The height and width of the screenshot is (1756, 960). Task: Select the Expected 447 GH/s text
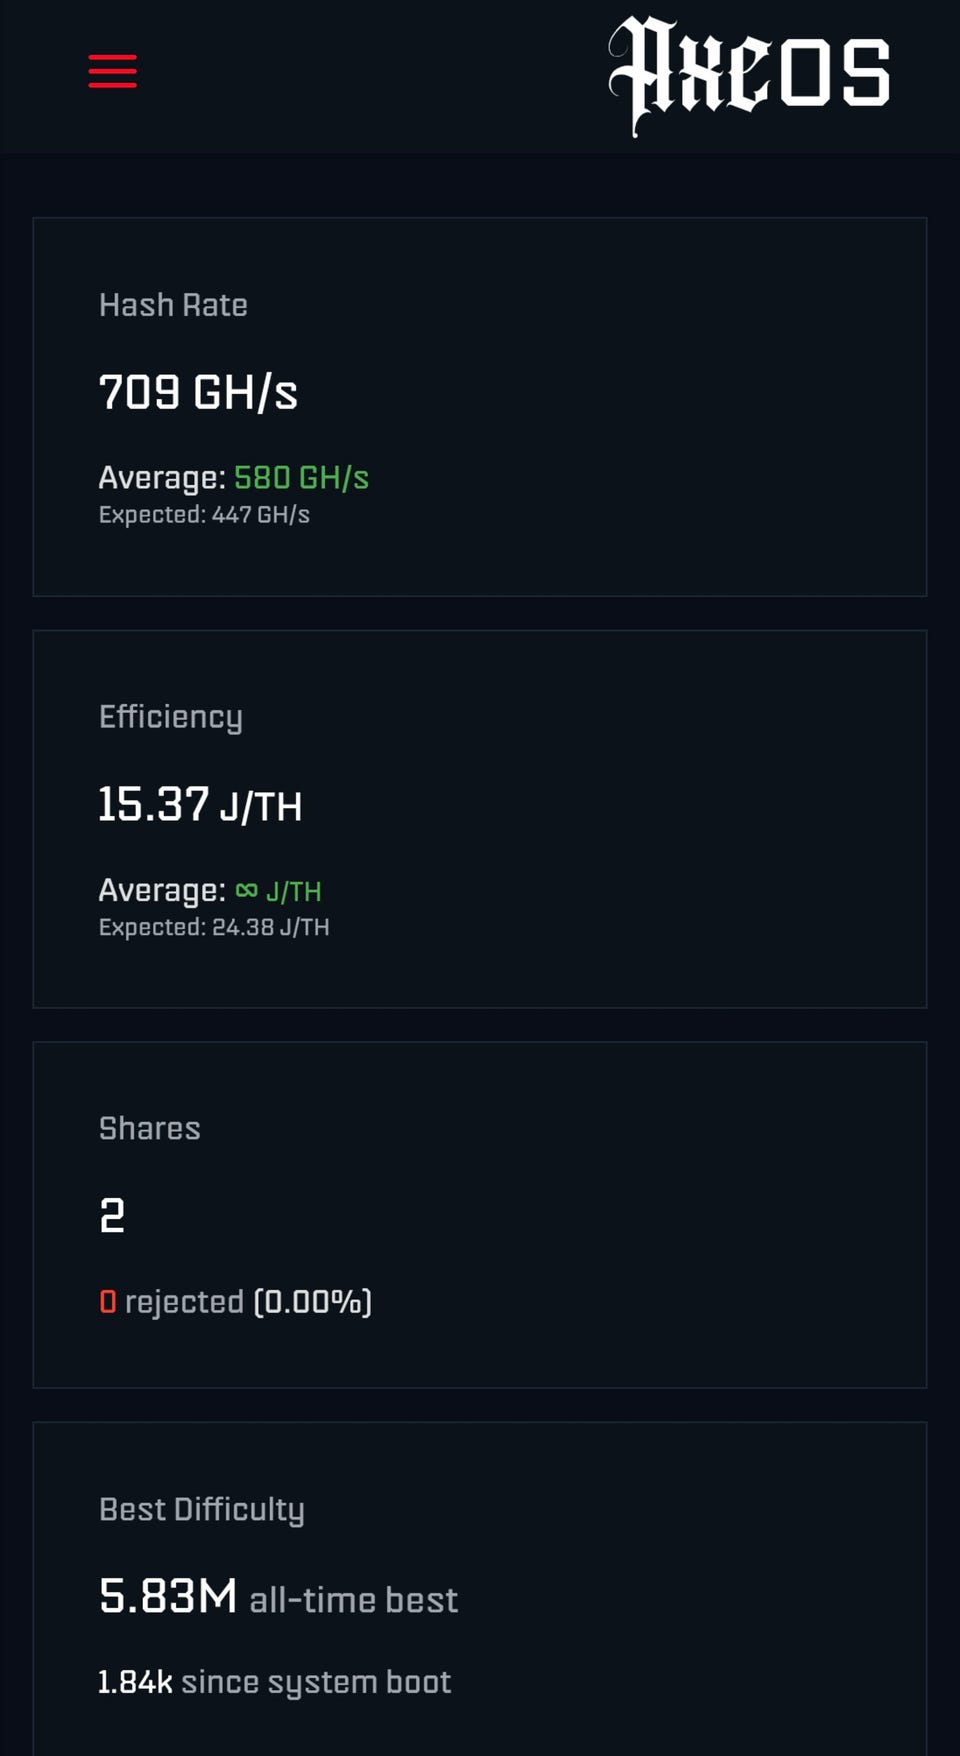click(x=204, y=515)
